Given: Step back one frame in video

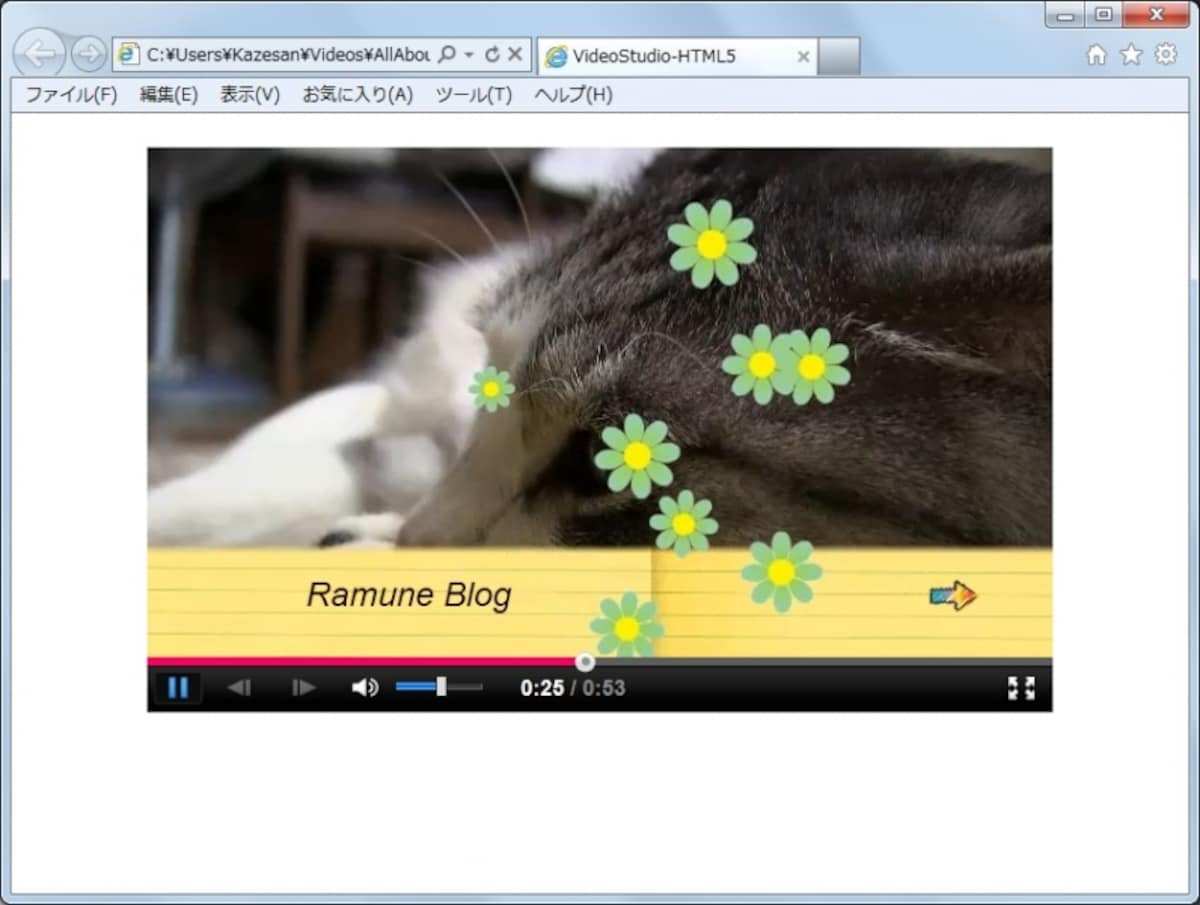Looking at the screenshot, I should point(239,688).
